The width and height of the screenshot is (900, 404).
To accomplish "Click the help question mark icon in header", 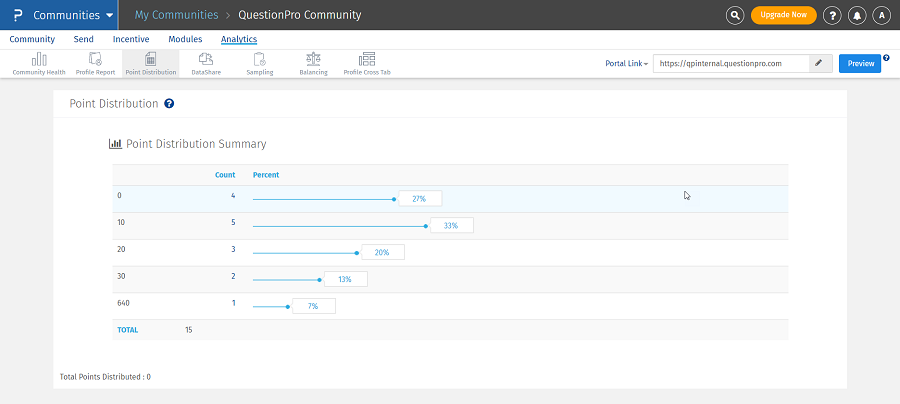I will [x=832, y=15].
